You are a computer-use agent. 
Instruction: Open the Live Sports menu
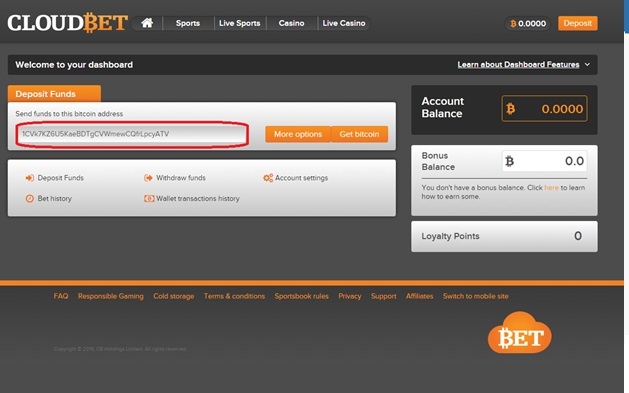click(x=239, y=23)
